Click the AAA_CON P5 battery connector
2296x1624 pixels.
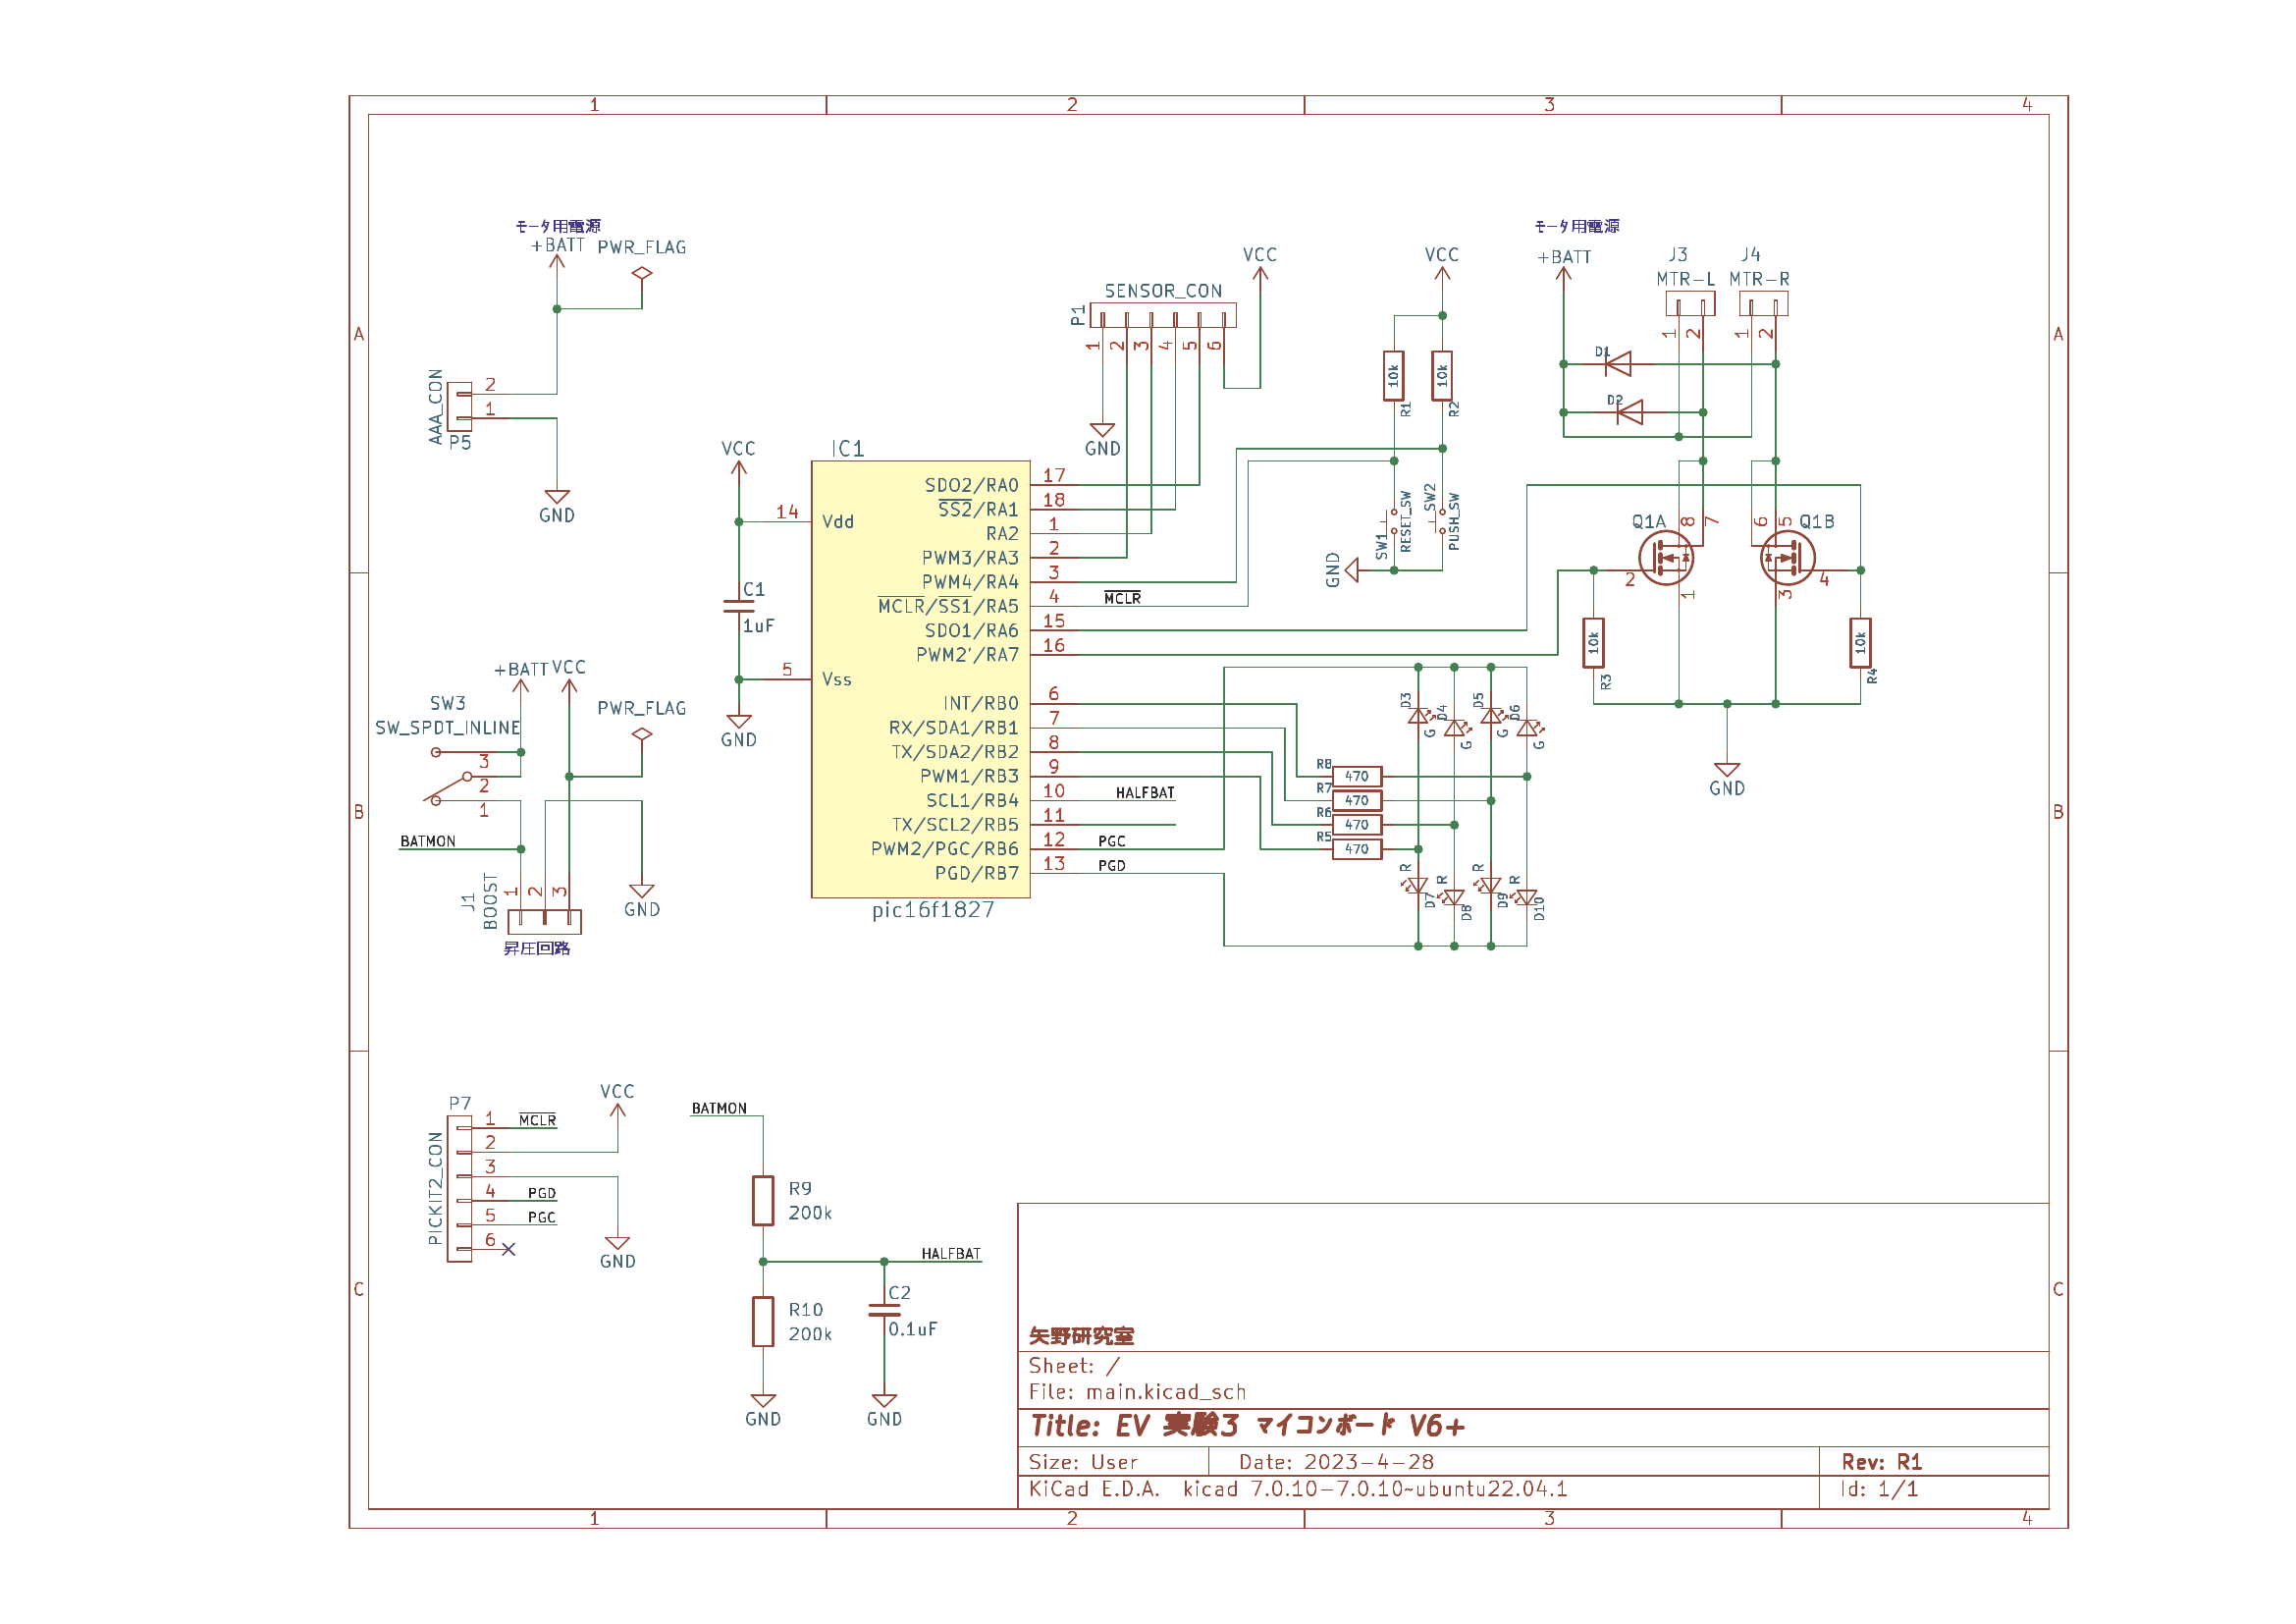[x=459, y=406]
